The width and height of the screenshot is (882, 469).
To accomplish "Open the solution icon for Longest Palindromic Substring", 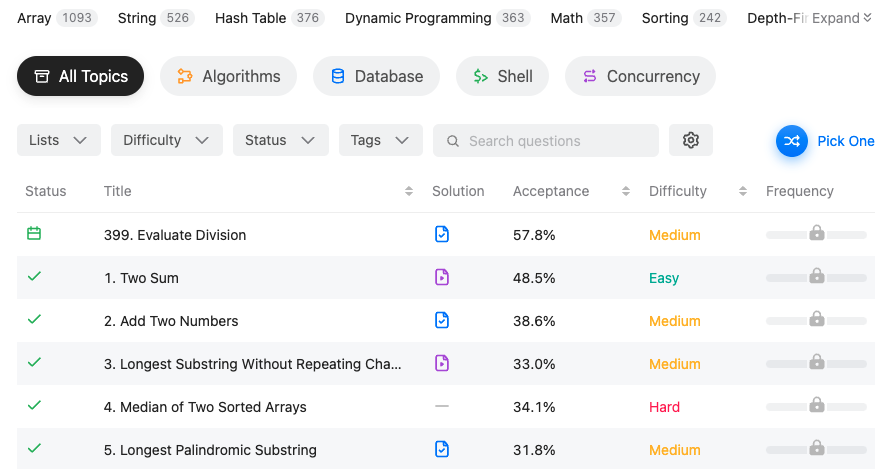I will [x=442, y=449].
